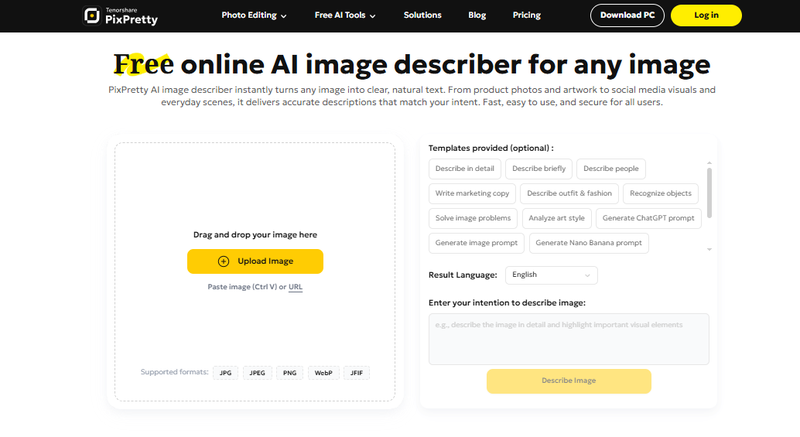Expand the Photo Editing menu
The width and height of the screenshot is (800, 437).
point(253,16)
